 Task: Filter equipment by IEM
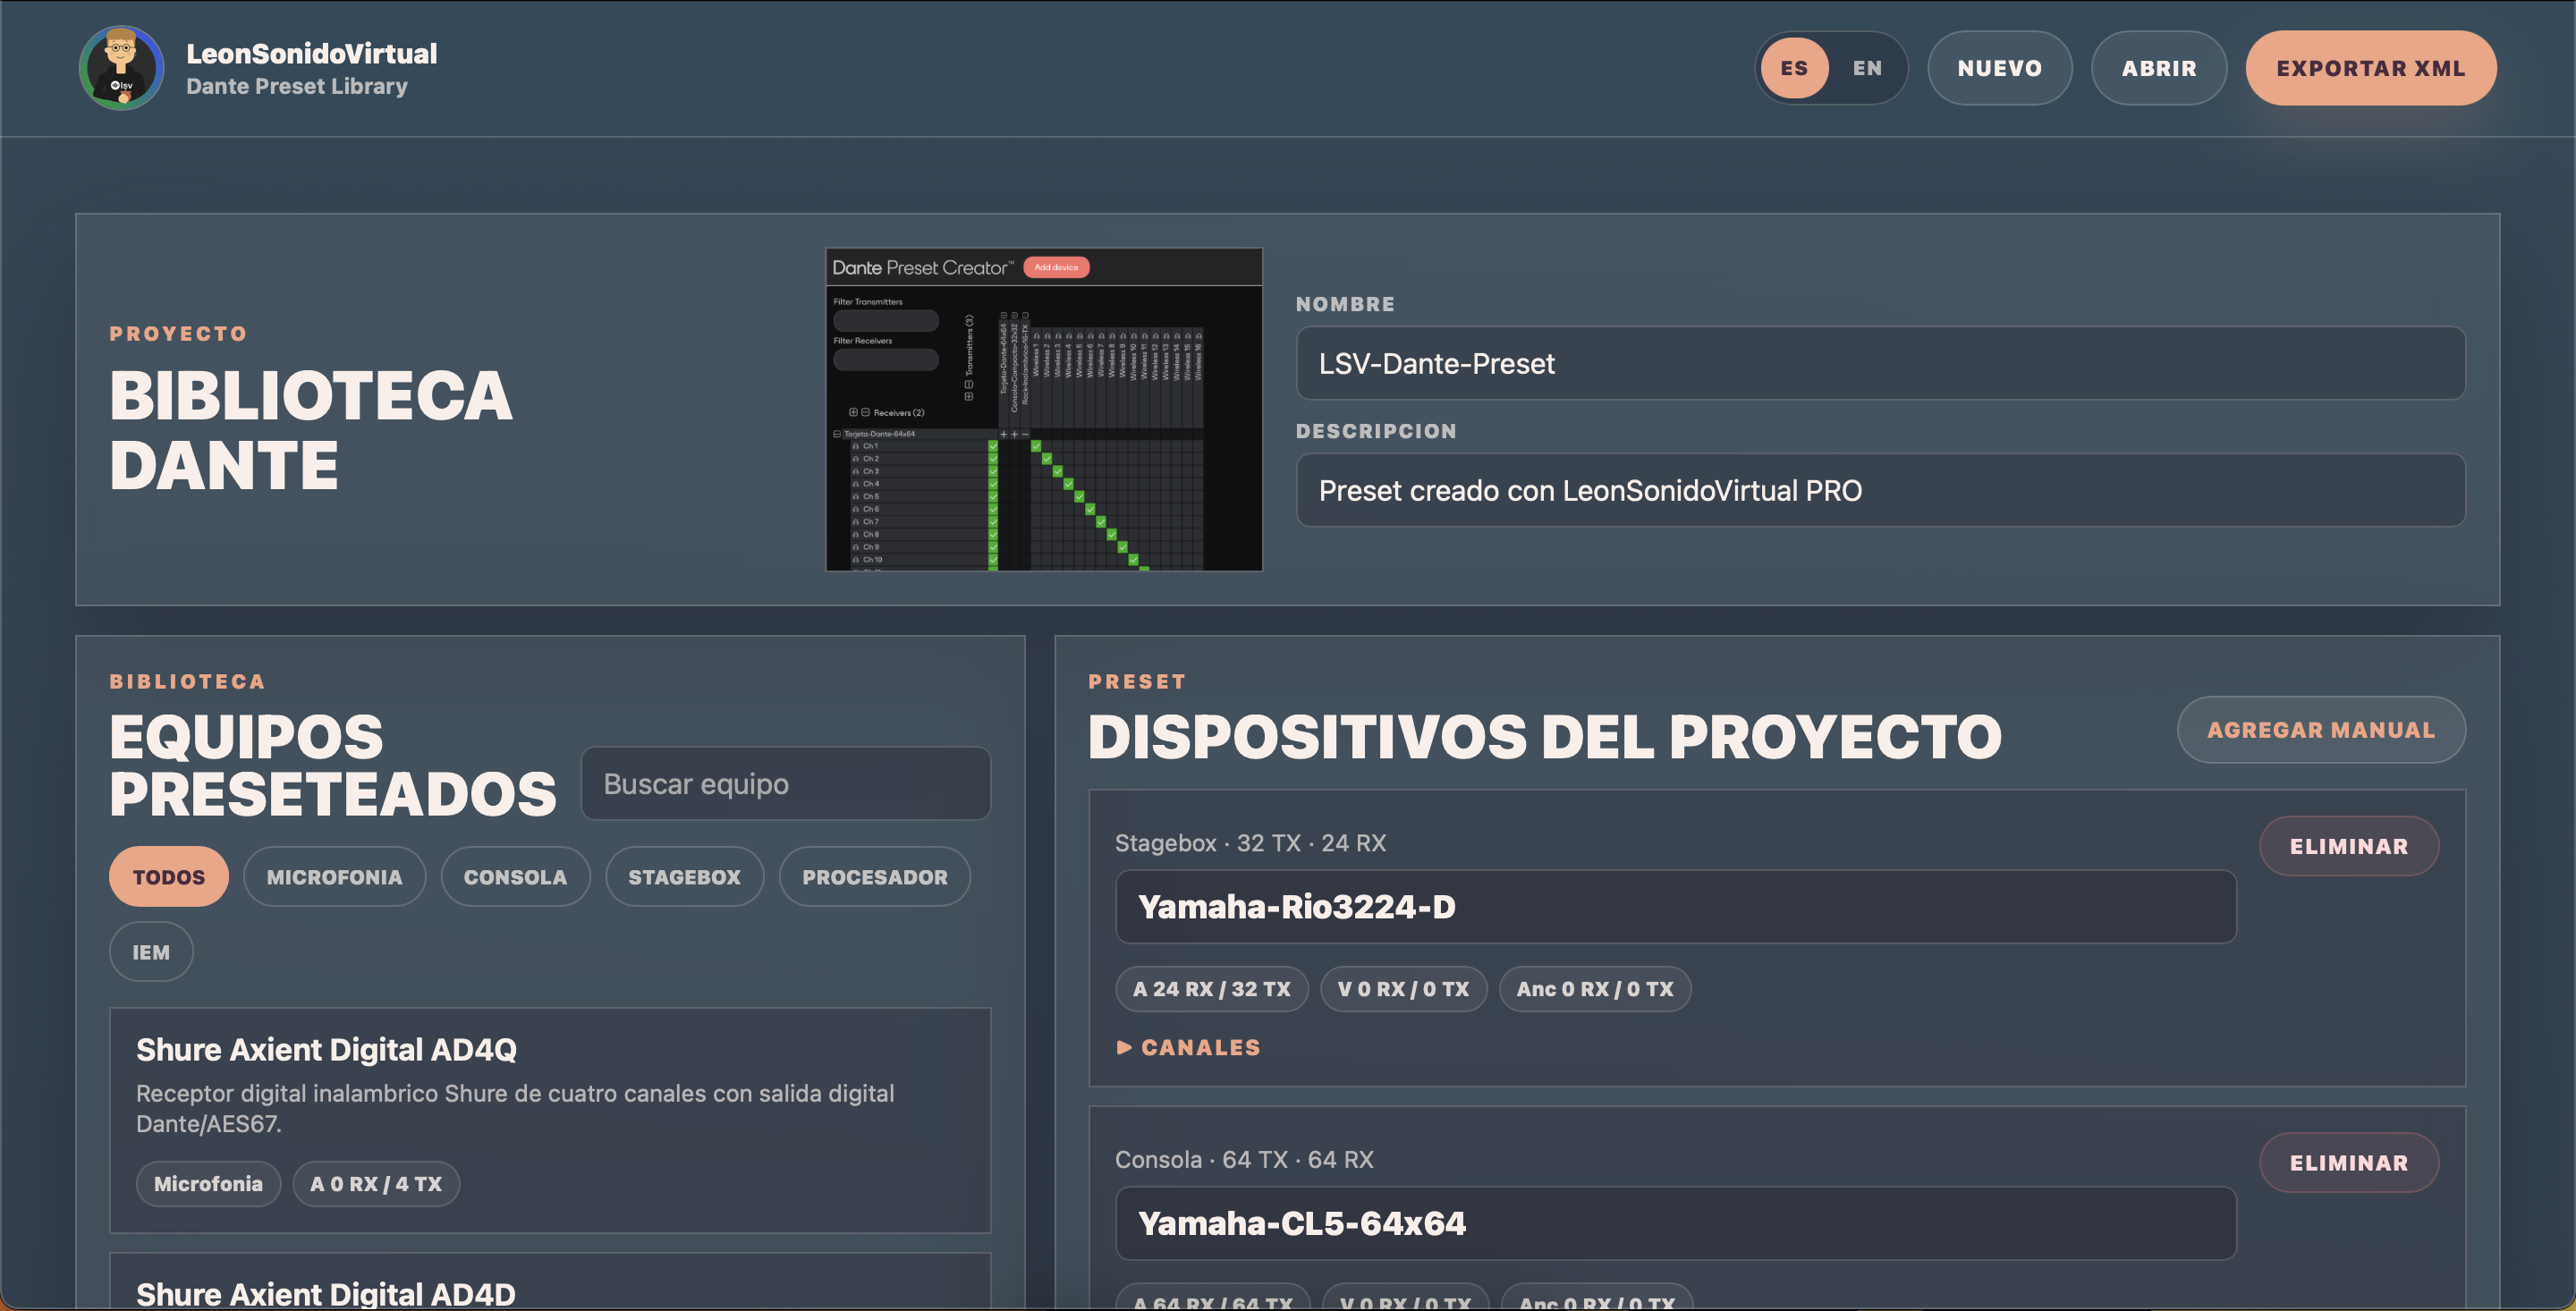[151, 952]
